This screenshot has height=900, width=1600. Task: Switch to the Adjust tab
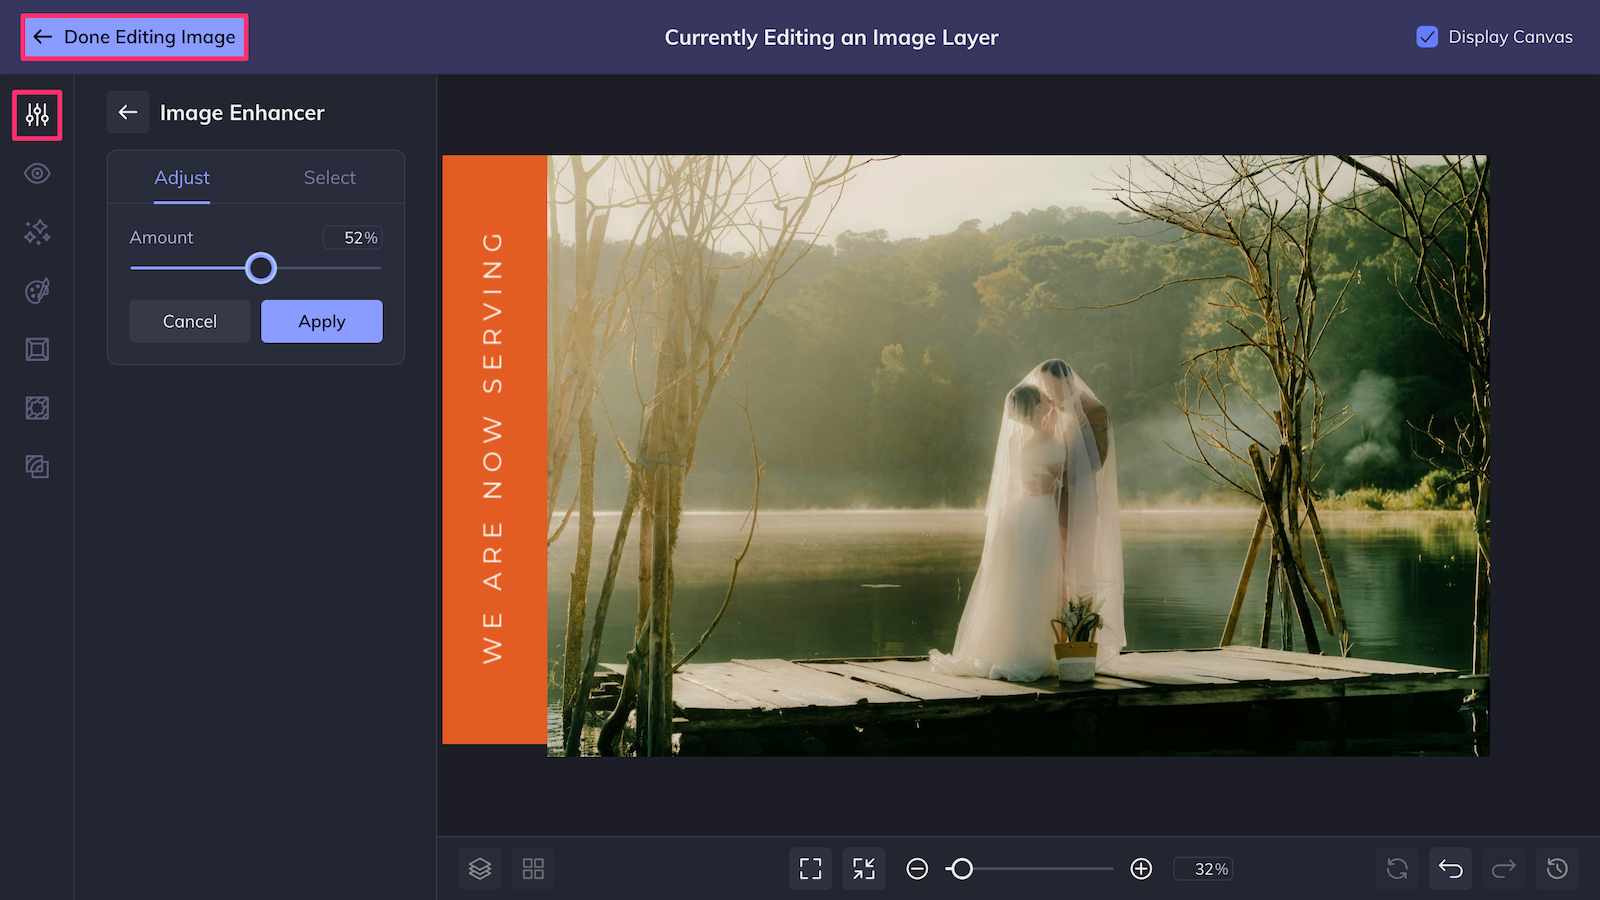[x=182, y=177]
